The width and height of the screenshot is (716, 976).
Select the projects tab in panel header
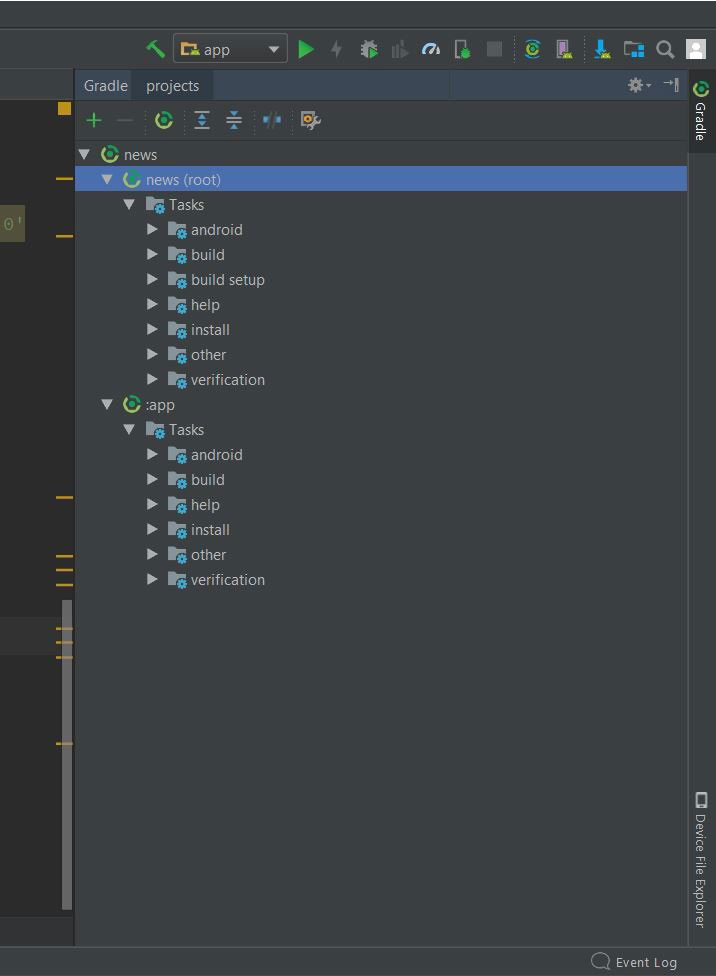click(x=172, y=86)
